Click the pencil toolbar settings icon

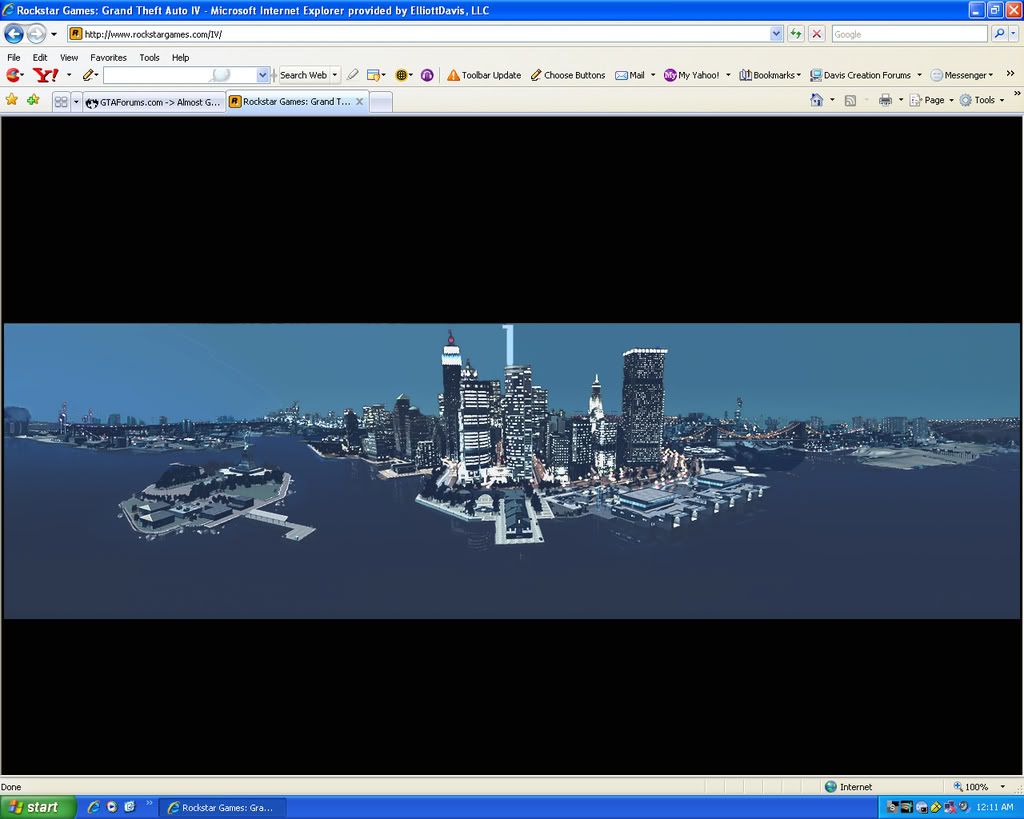(x=88, y=75)
